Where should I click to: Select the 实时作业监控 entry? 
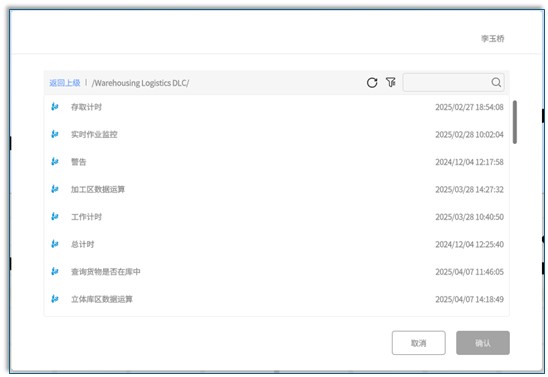point(94,135)
